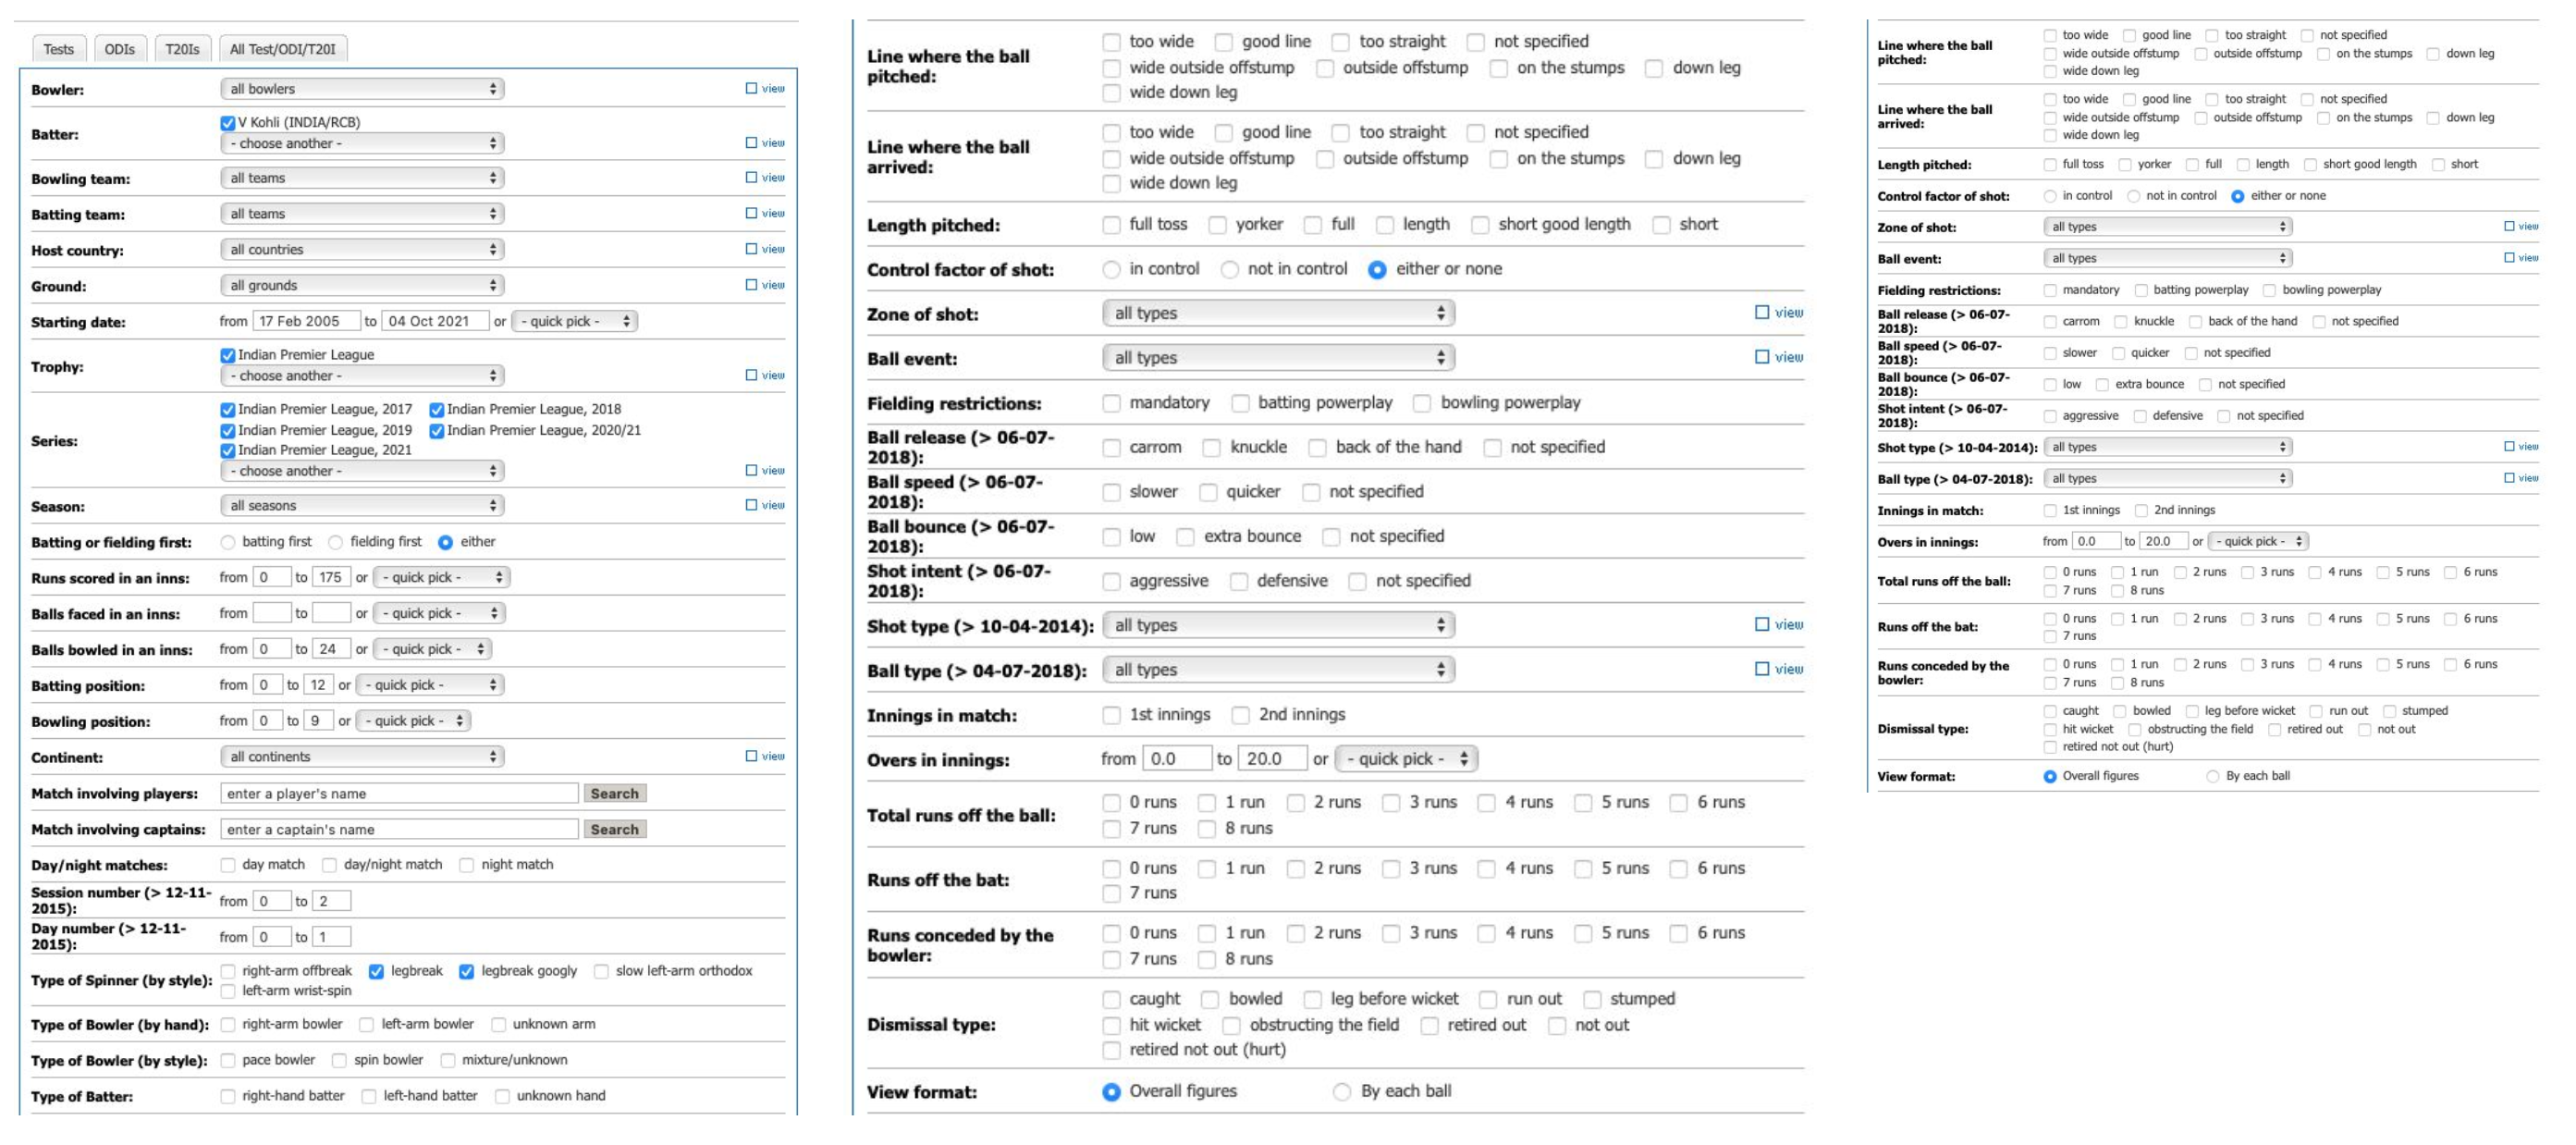This screenshot has width=2576, height=1145.
Task: Open the all bowlers dropdown
Action: point(361,88)
